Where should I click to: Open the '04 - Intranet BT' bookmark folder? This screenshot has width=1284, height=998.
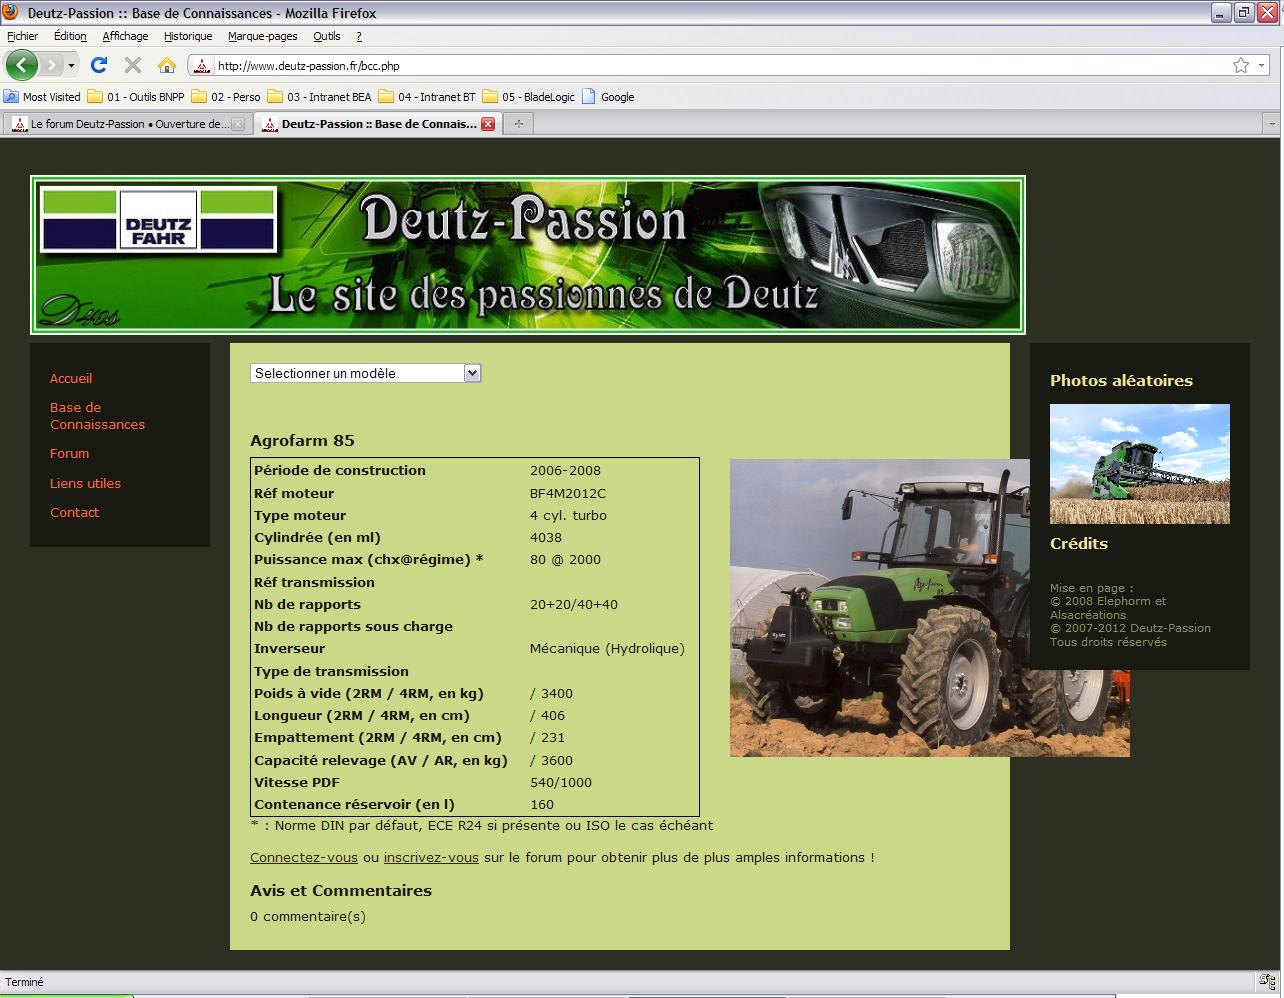pyautogui.click(x=427, y=97)
